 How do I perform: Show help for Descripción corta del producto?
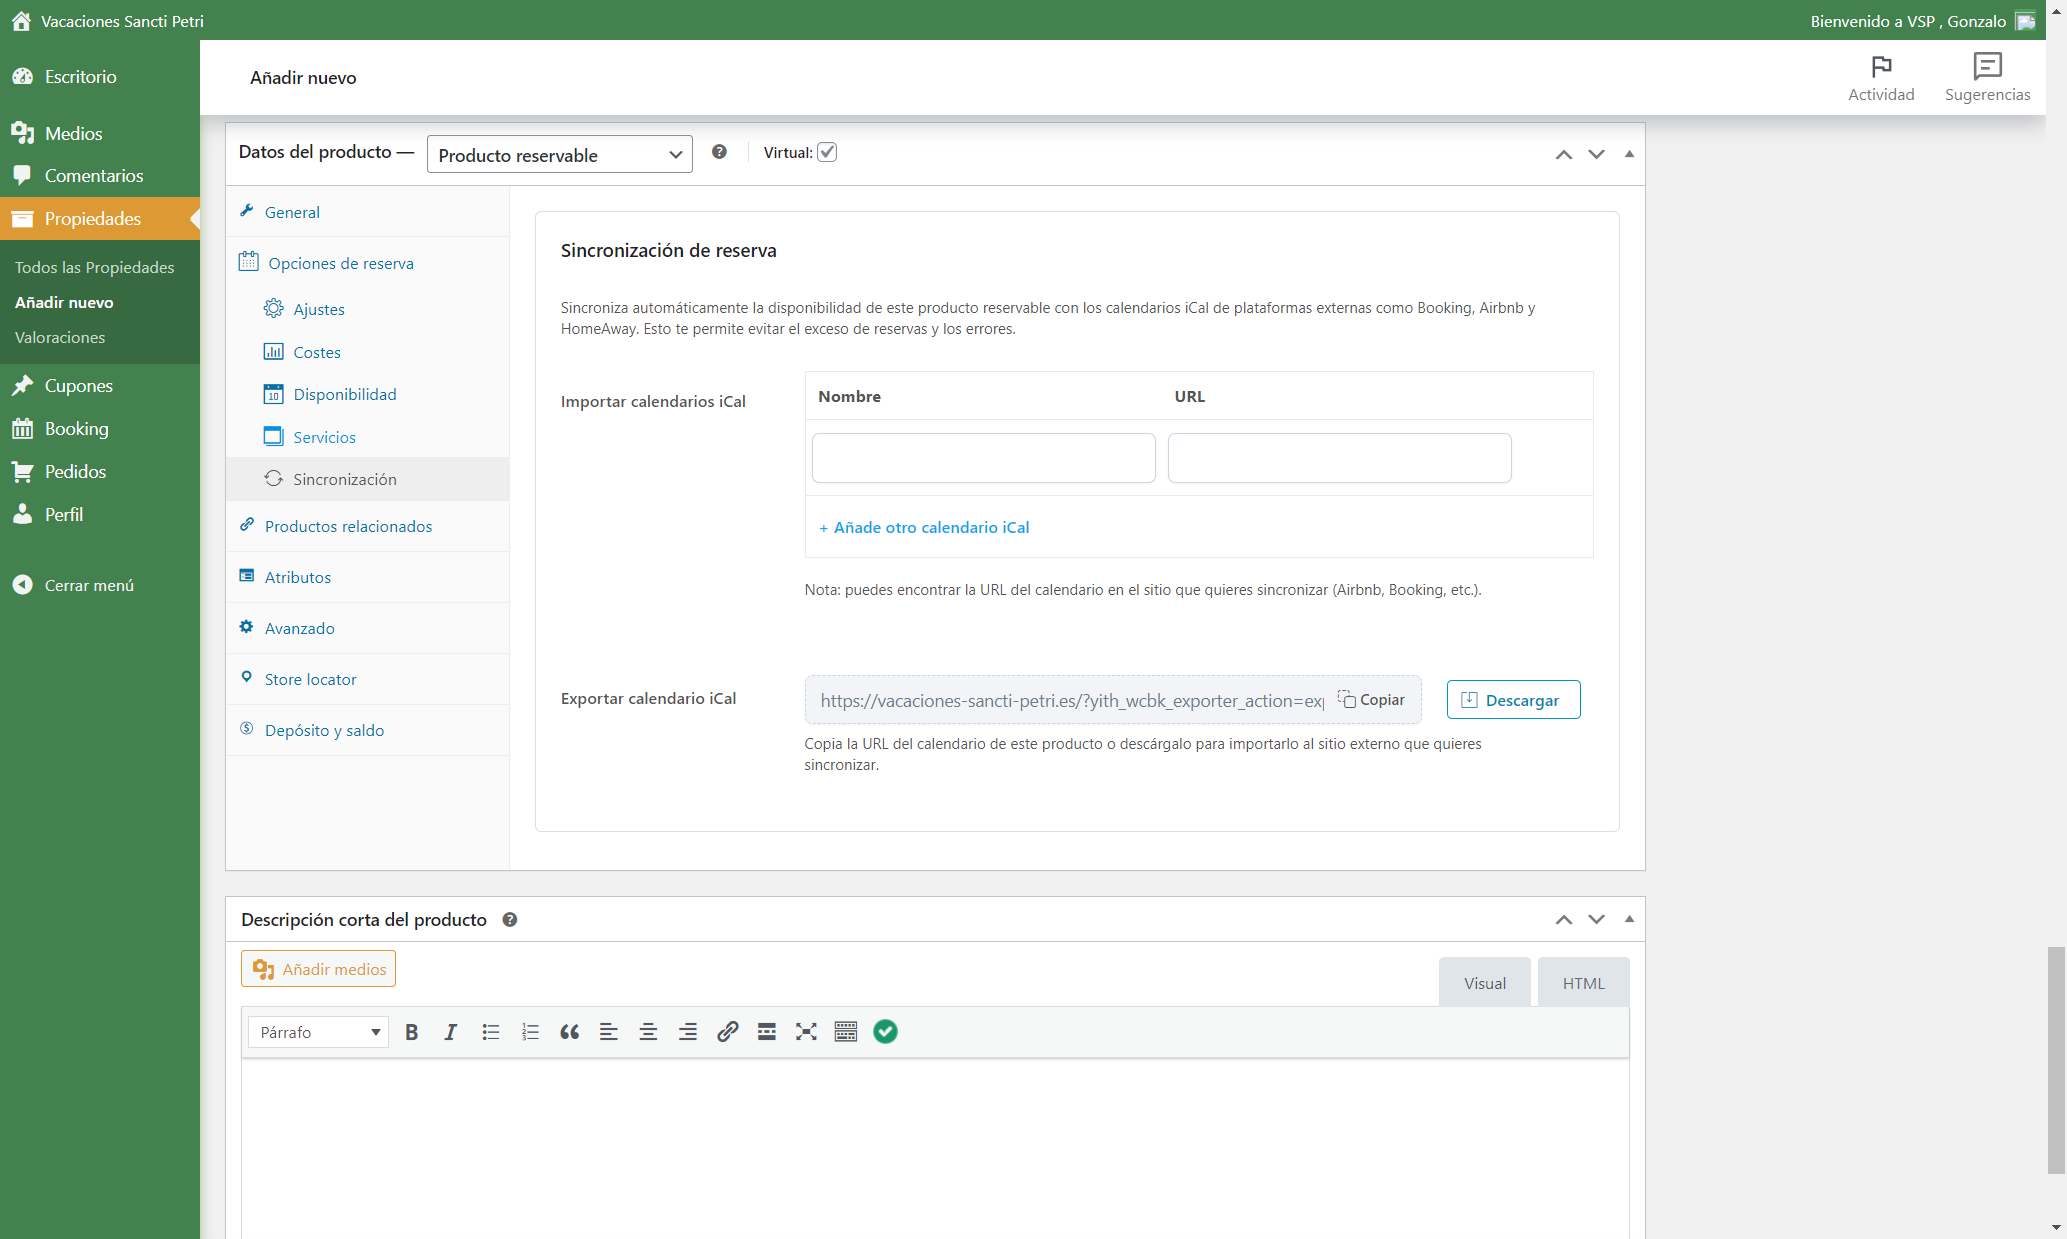(x=510, y=920)
